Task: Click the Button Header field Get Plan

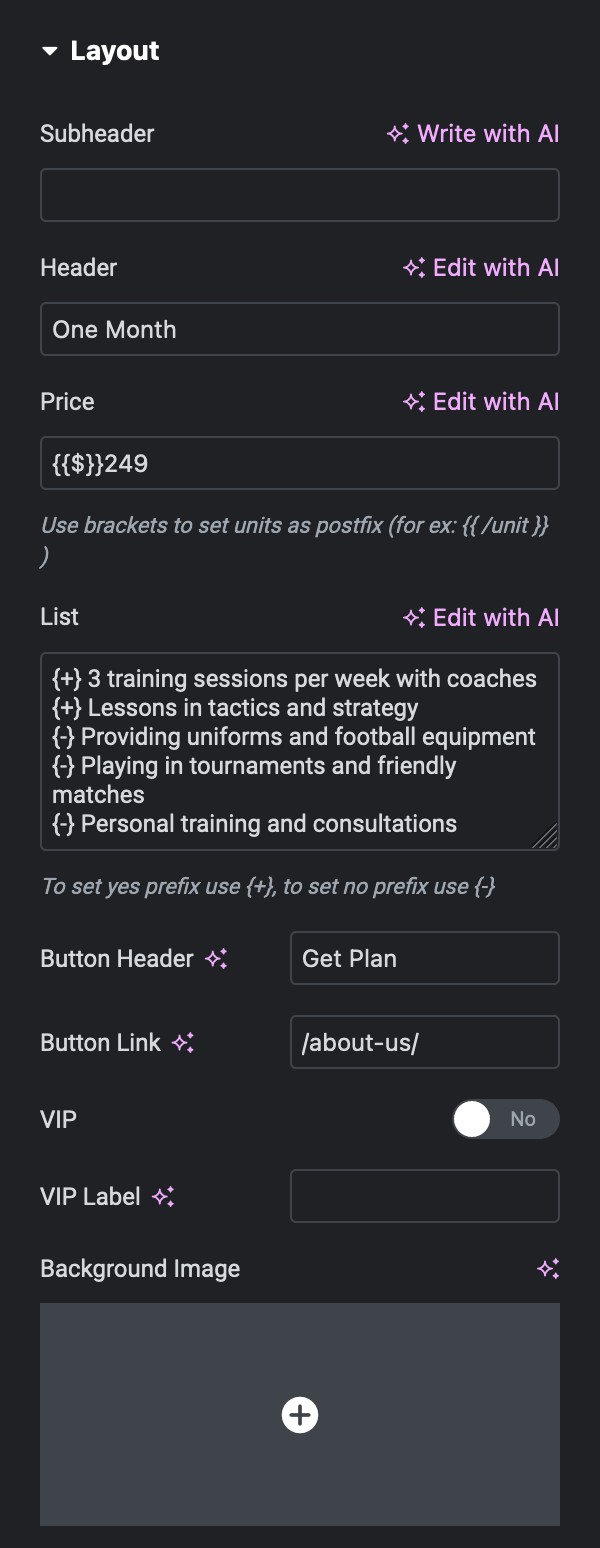Action: pos(425,958)
